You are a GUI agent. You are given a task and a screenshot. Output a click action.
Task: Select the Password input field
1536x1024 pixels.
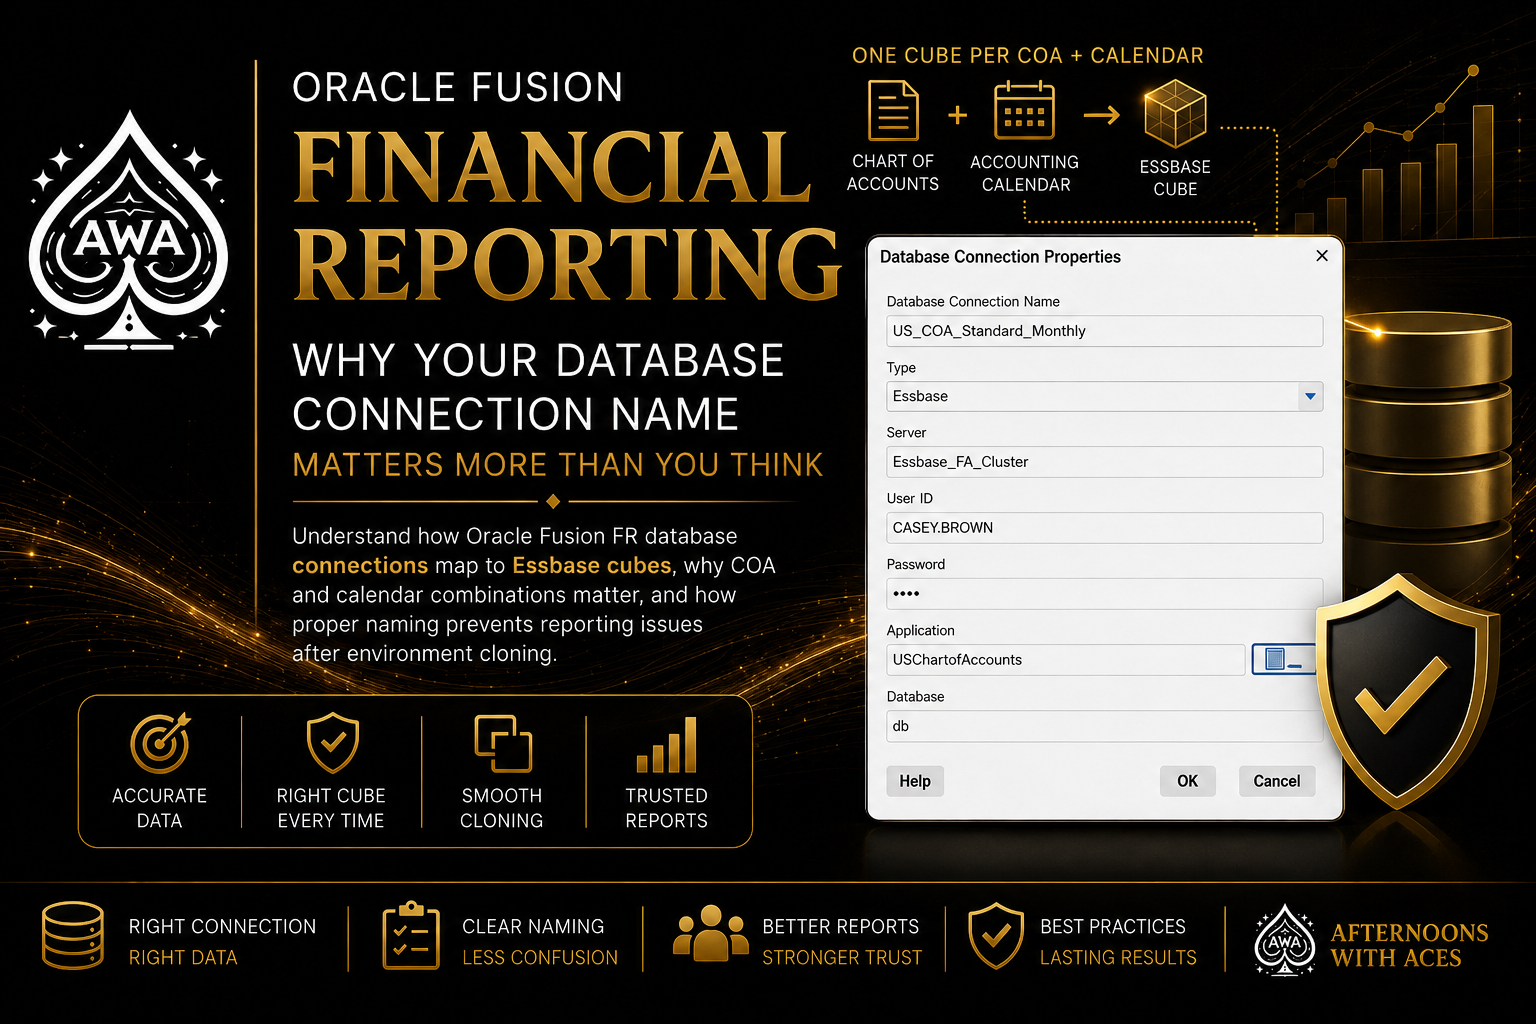click(x=1105, y=594)
